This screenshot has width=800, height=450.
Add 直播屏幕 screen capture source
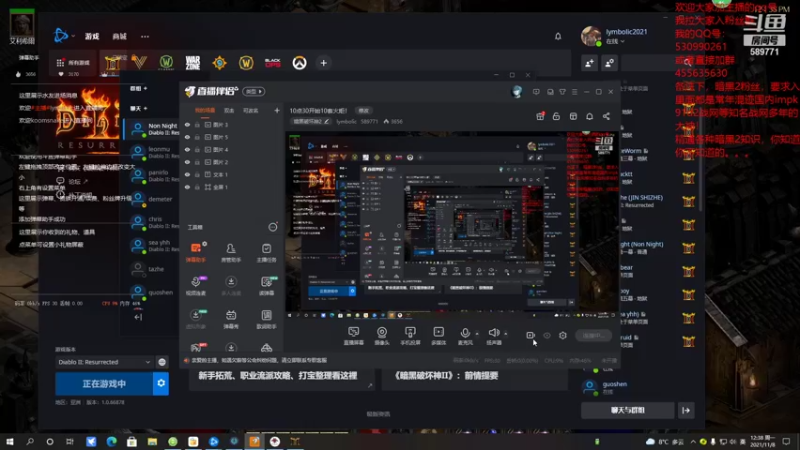pos(354,336)
